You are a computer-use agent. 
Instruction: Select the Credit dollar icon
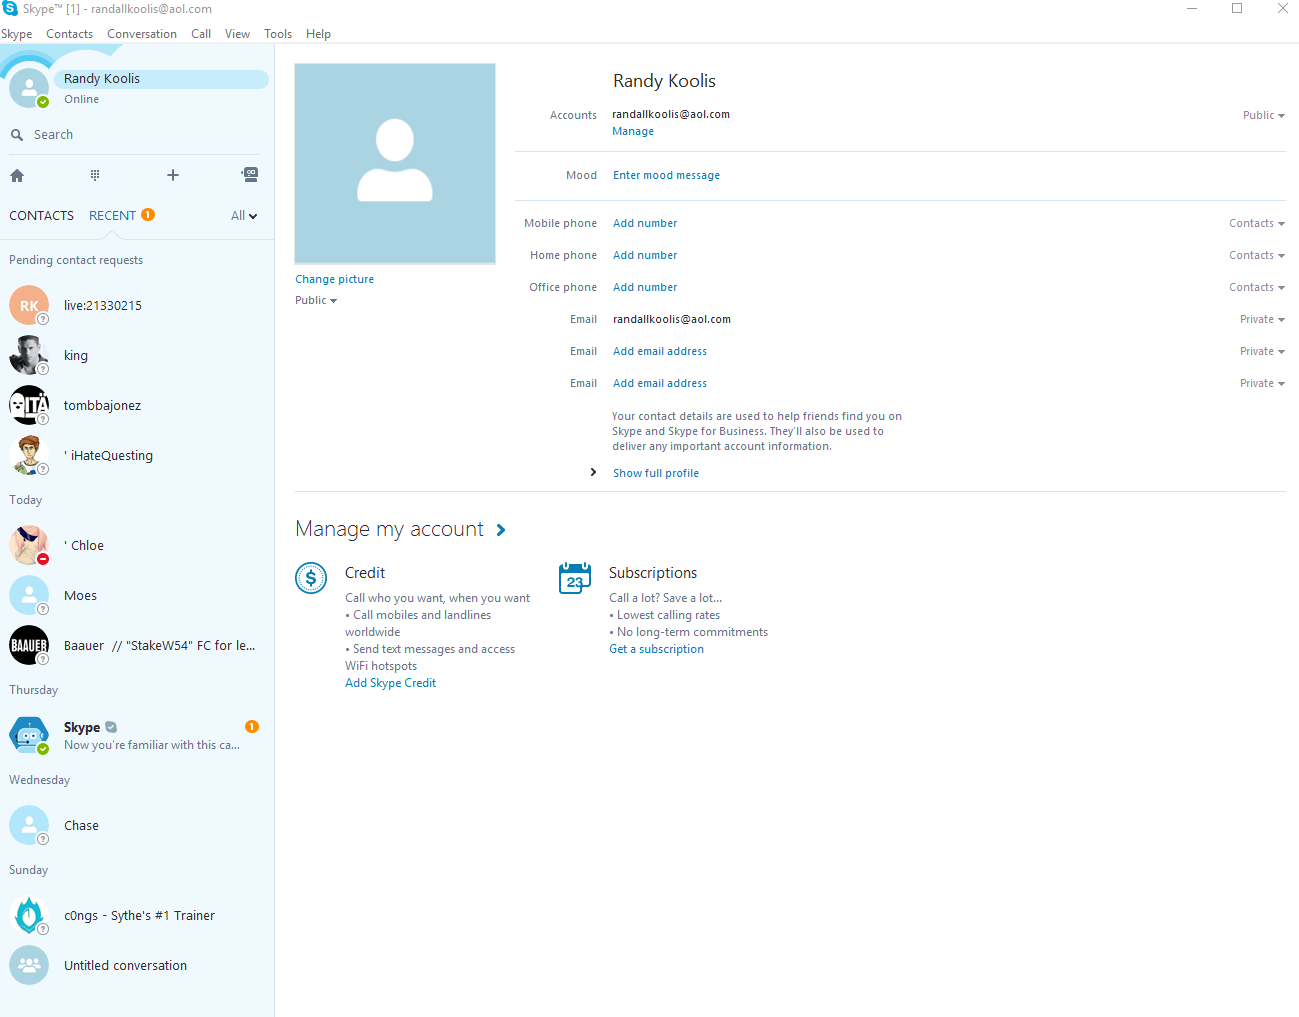tap(311, 578)
